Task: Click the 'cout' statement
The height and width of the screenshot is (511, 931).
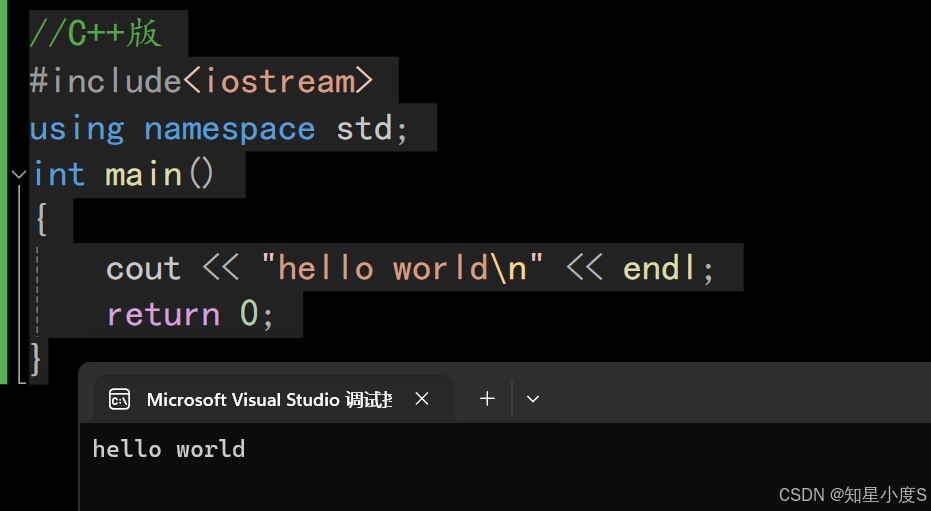Action: (x=144, y=268)
